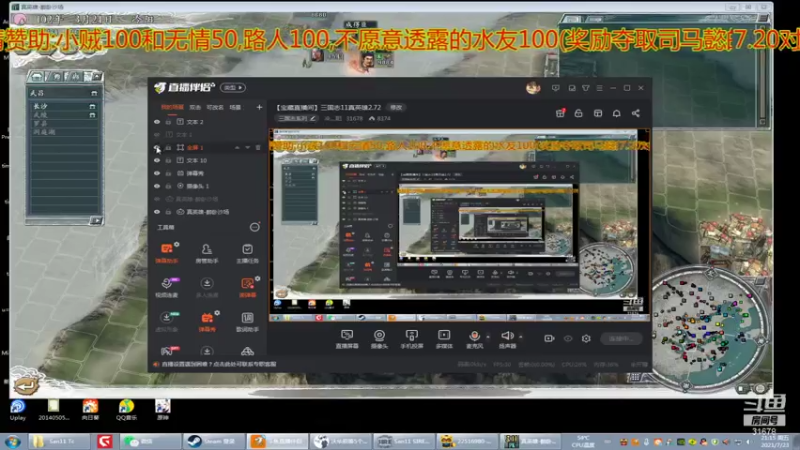Viewport: 800px width, 450px height.
Task: Click the return arrow button in game
Action: (26, 385)
